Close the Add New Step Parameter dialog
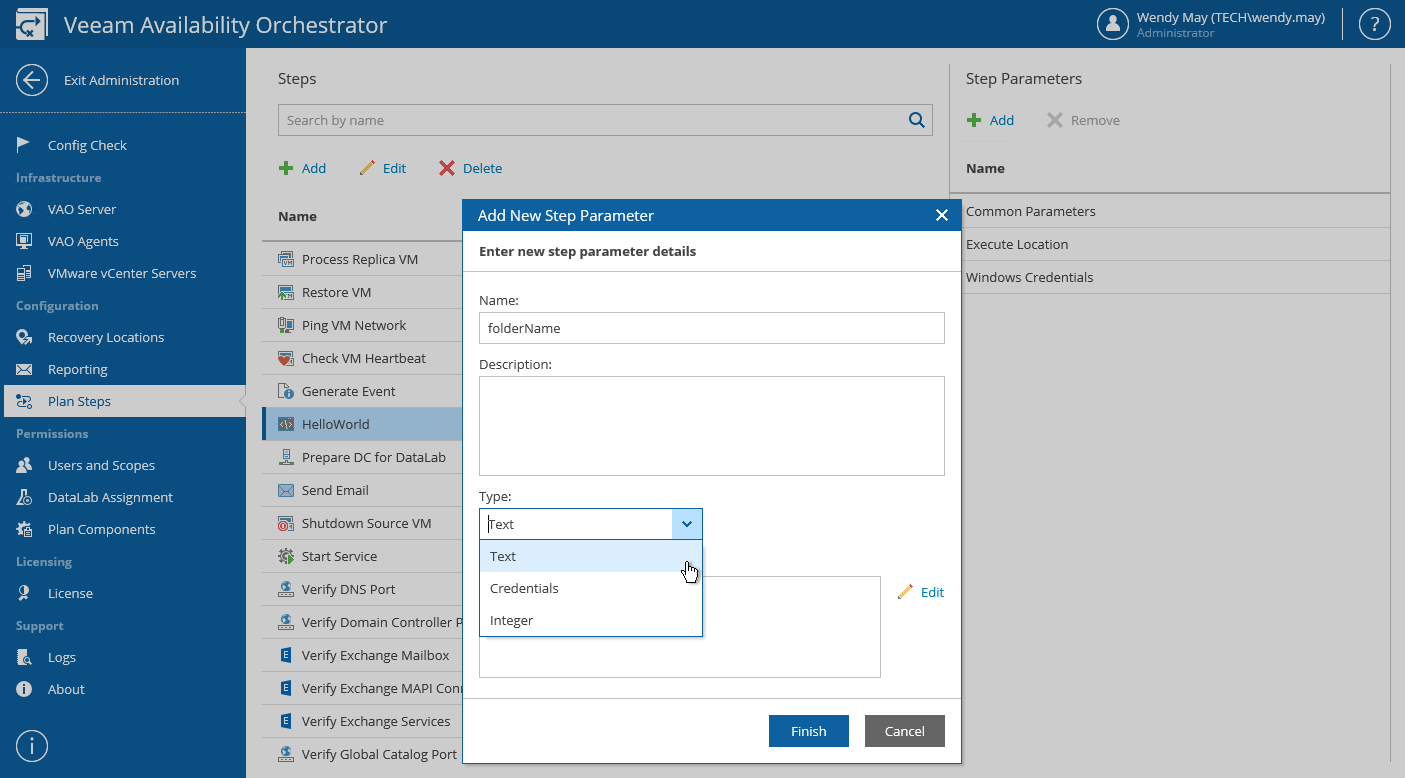 [x=941, y=215]
